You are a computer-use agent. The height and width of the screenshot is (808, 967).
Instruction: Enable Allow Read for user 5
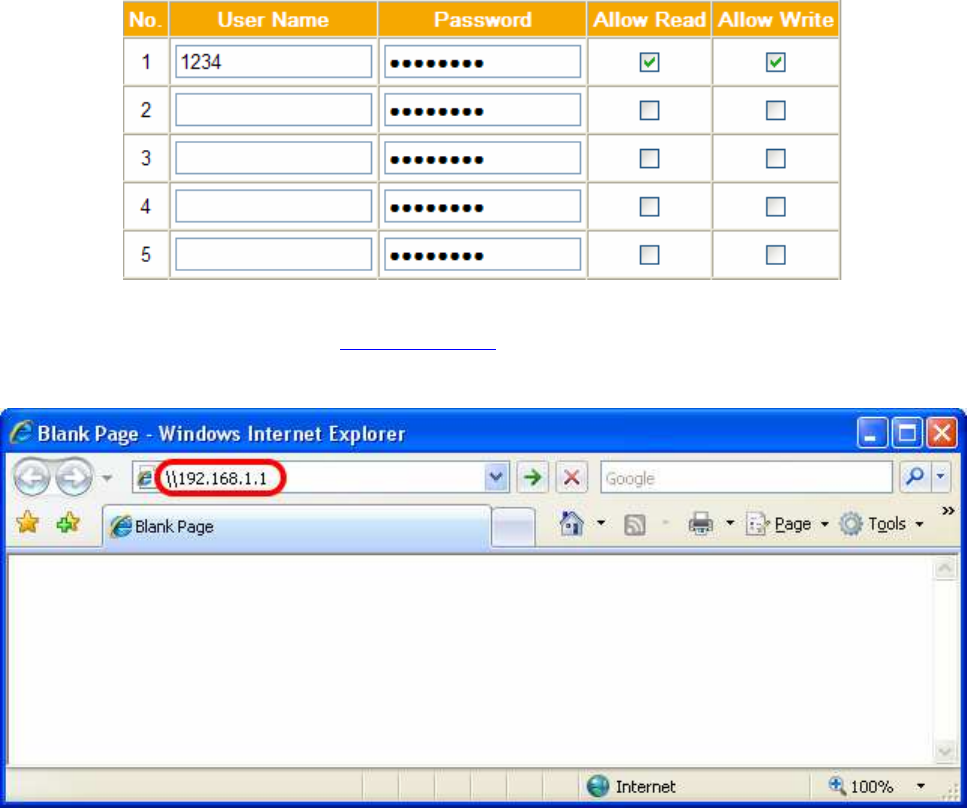[x=649, y=255]
